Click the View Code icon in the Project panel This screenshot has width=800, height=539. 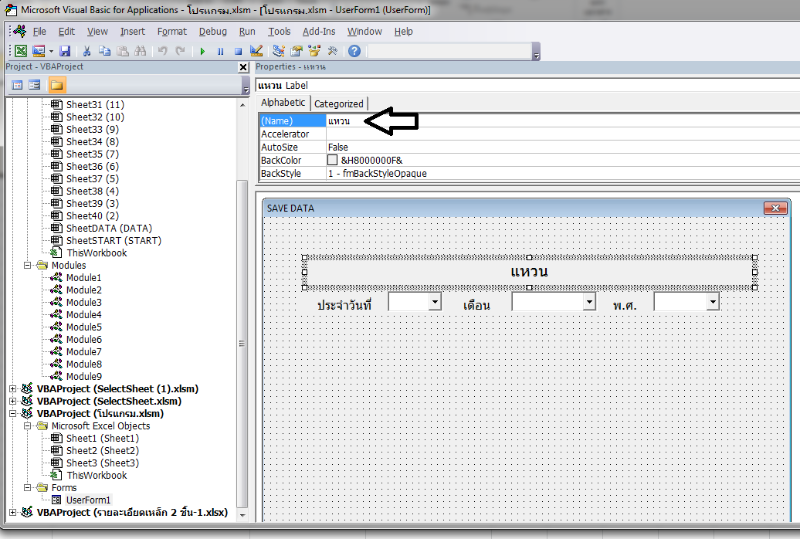[18, 85]
